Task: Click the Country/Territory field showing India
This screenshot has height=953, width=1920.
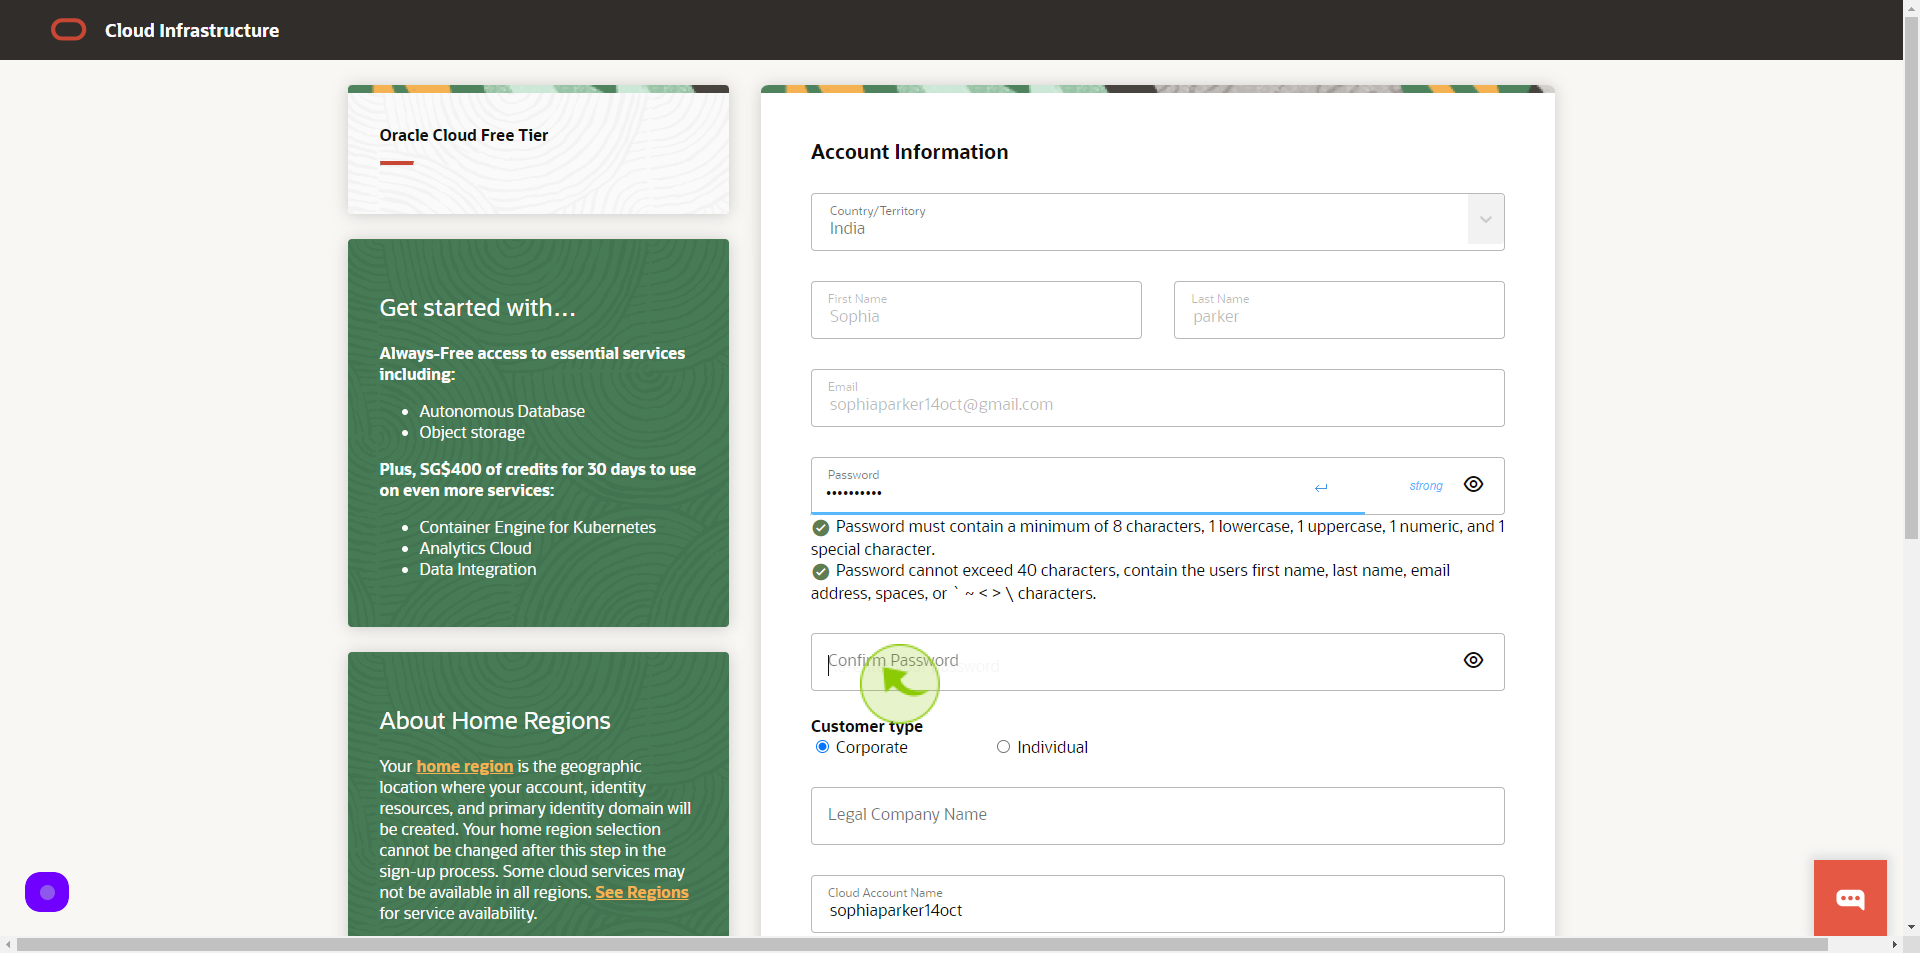Action: tap(1157, 222)
